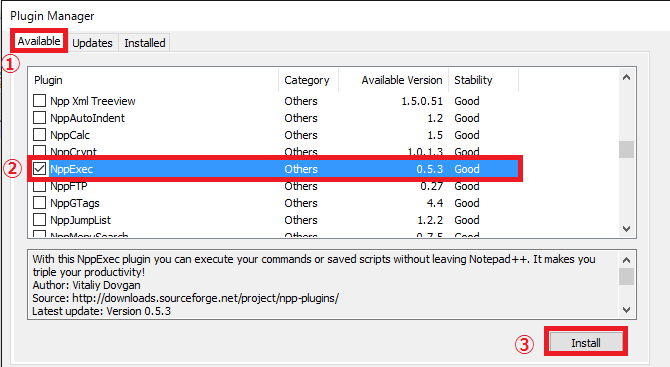Screen dimensions: 670x367
Task: Check the Npp Xml Treeview checkbox
Action: (x=39, y=101)
